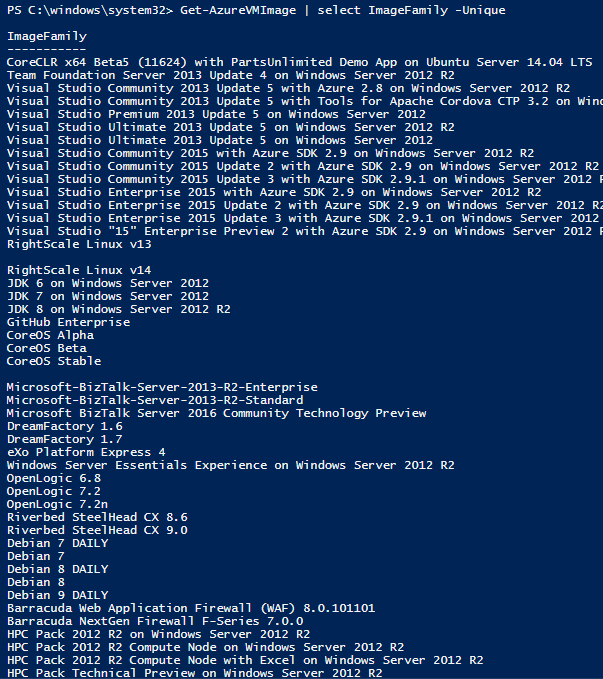This screenshot has height=679, width=603.
Task: Click the JDK 8 on Windows Server line
Action: point(118,309)
